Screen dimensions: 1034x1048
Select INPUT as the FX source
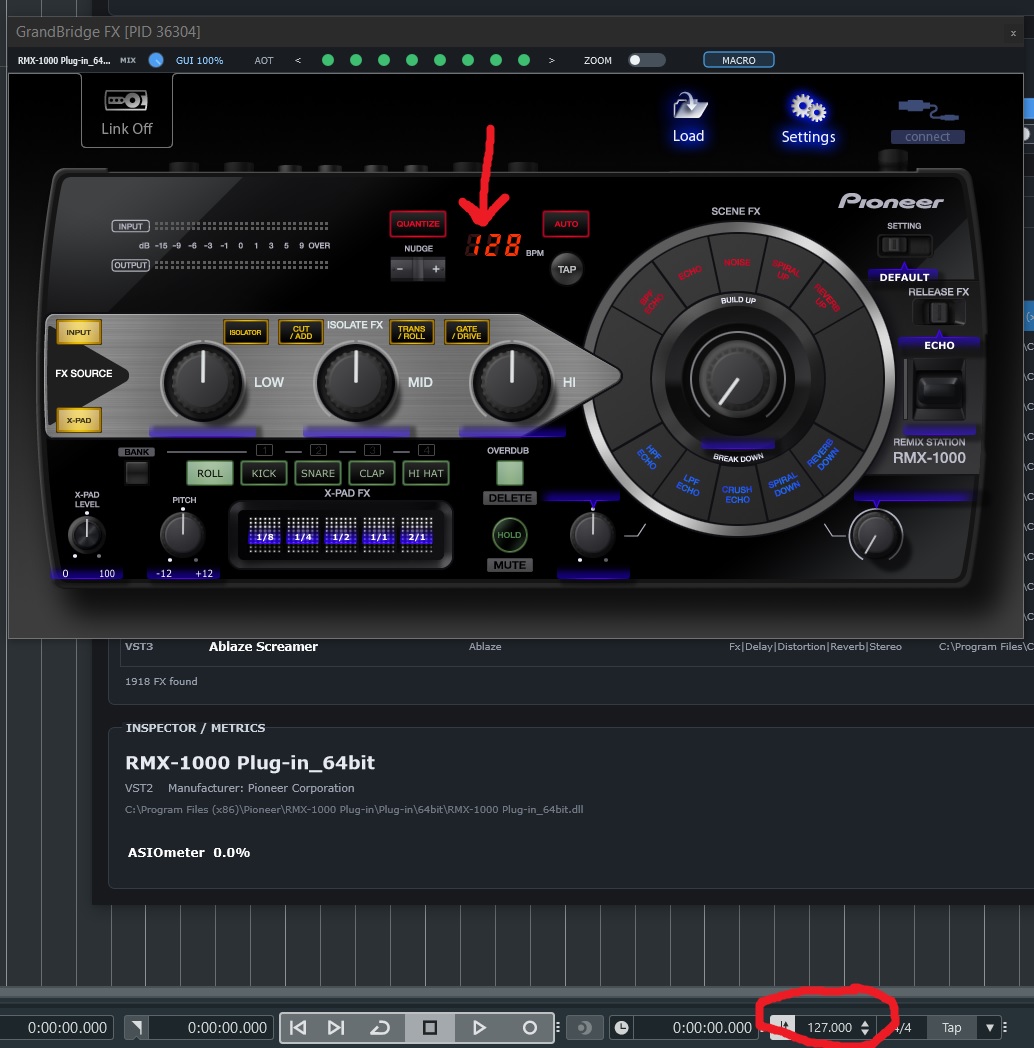pos(78,332)
